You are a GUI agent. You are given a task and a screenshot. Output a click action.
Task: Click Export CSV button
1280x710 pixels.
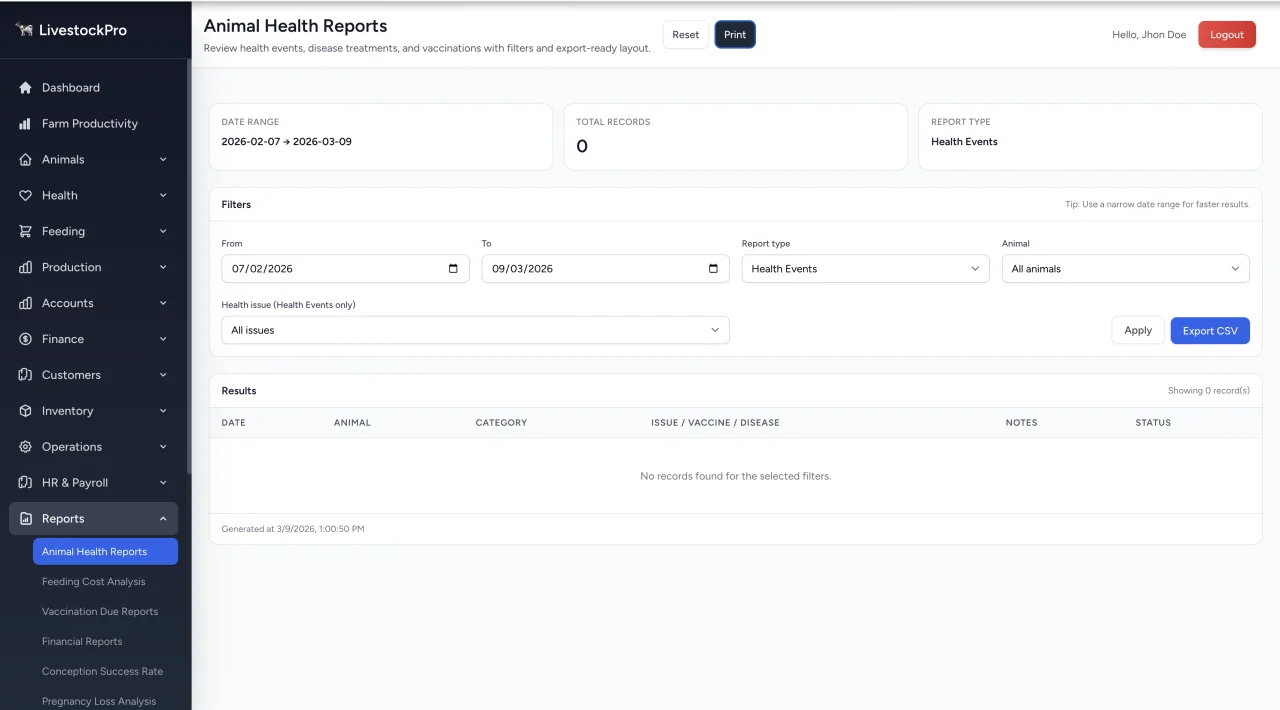(1210, 330)
